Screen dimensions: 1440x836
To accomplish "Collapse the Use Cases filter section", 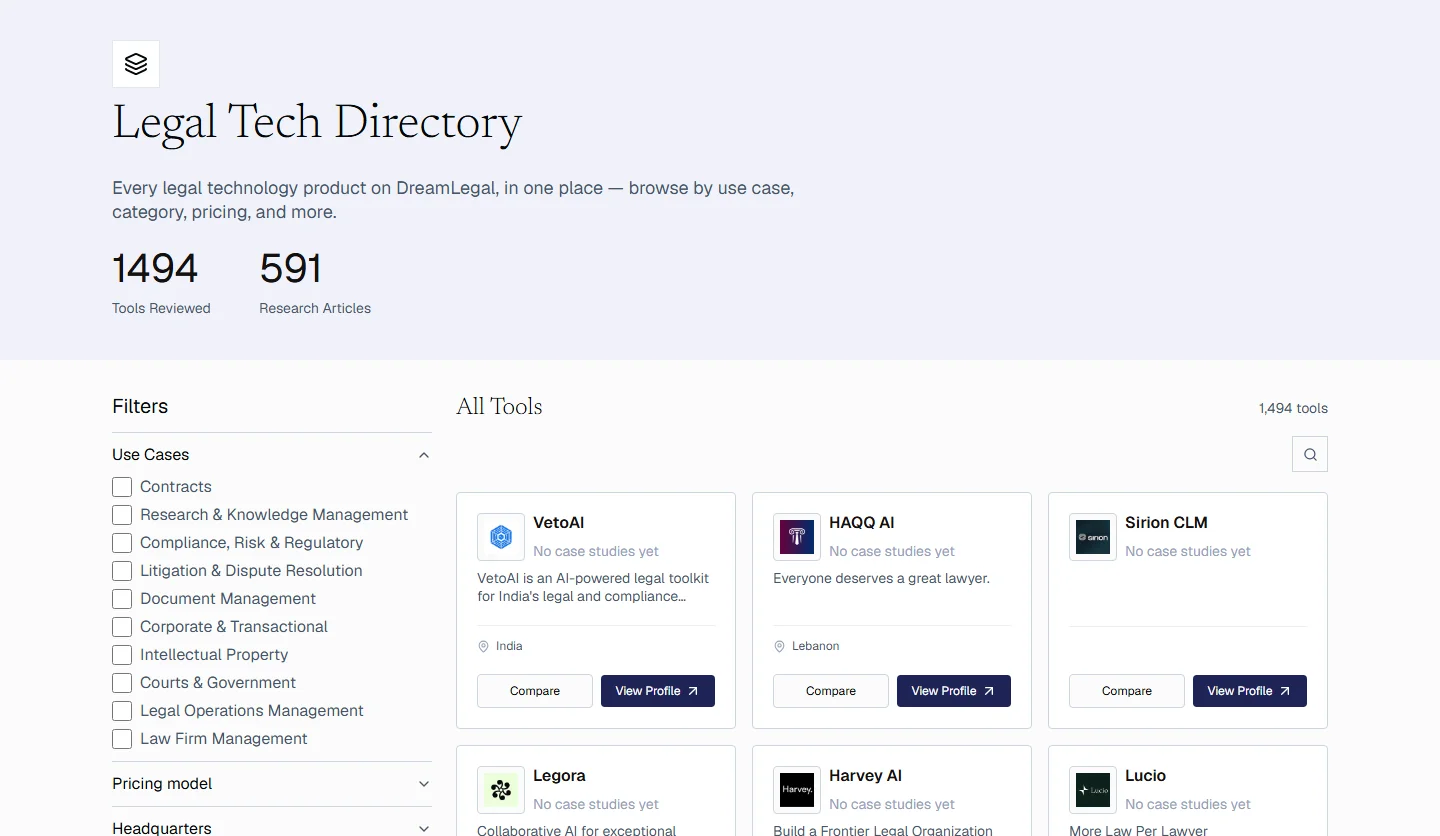I will (272, 455).
